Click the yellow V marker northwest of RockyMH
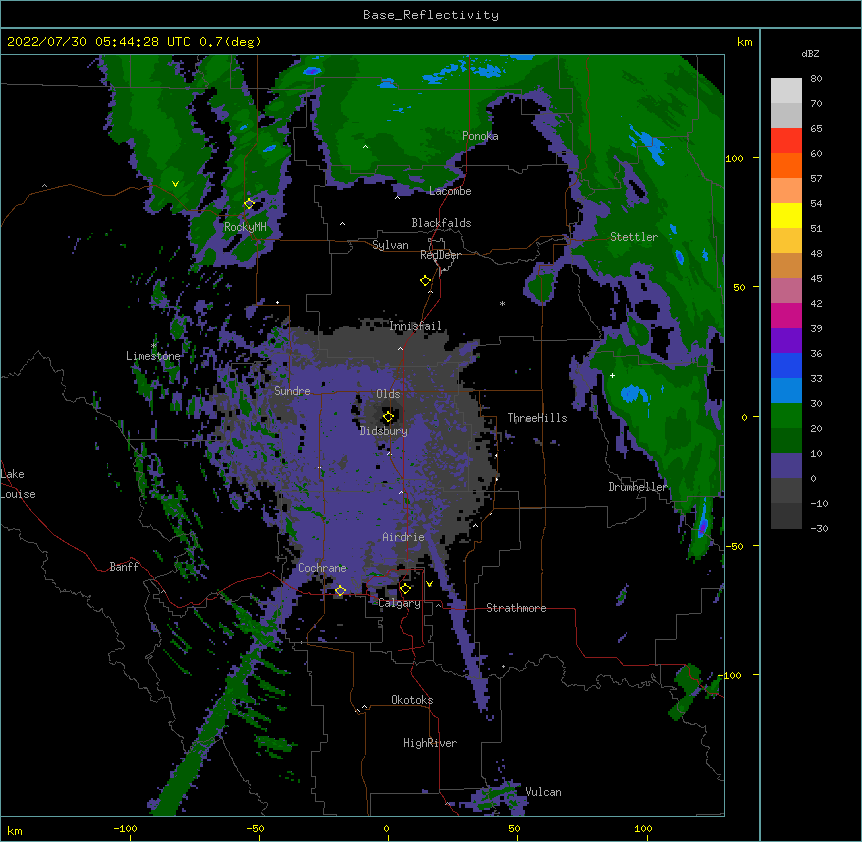862x842 pixels. click(x=175, y=184)
